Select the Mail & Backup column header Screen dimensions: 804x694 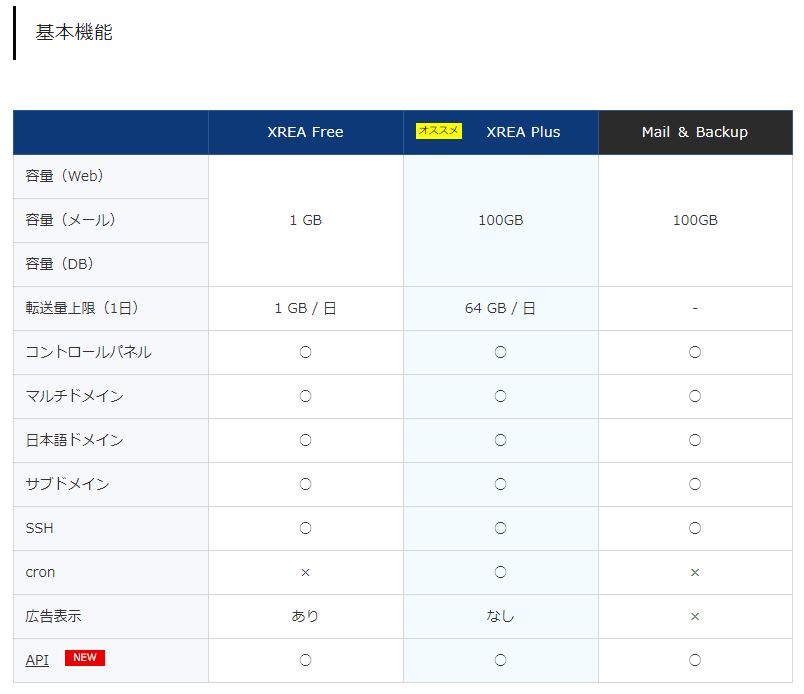695,132
